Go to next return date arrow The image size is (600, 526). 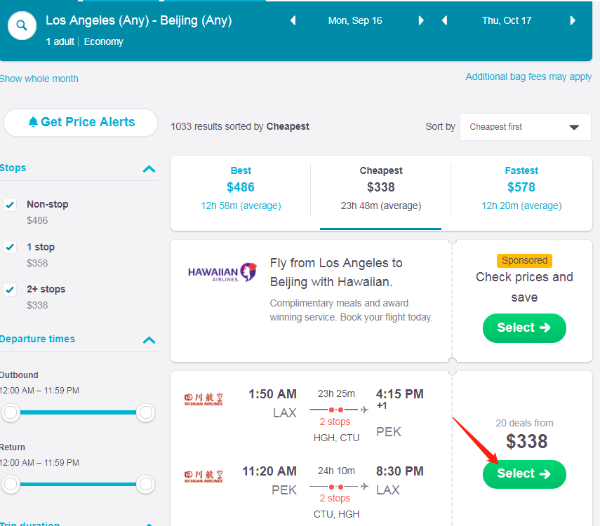point(575,20)
